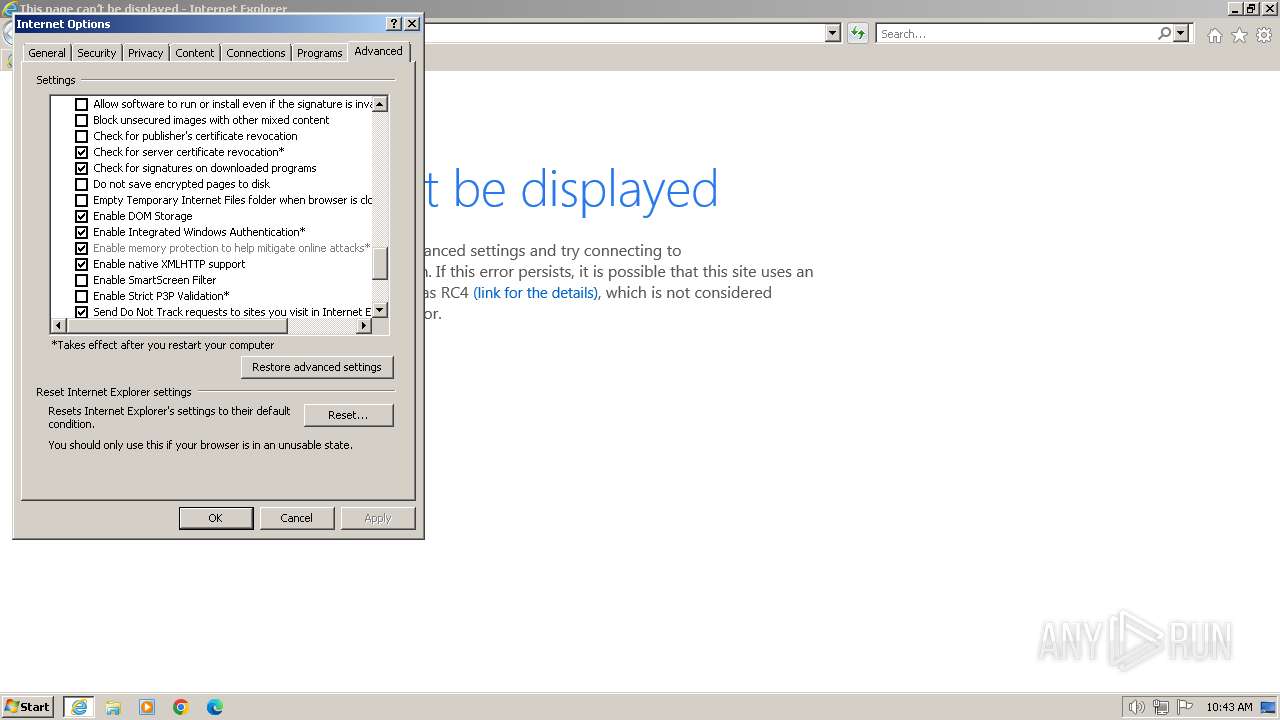
Task: Uncheck Check for server certificate revocation
Action: click(82, 152)
